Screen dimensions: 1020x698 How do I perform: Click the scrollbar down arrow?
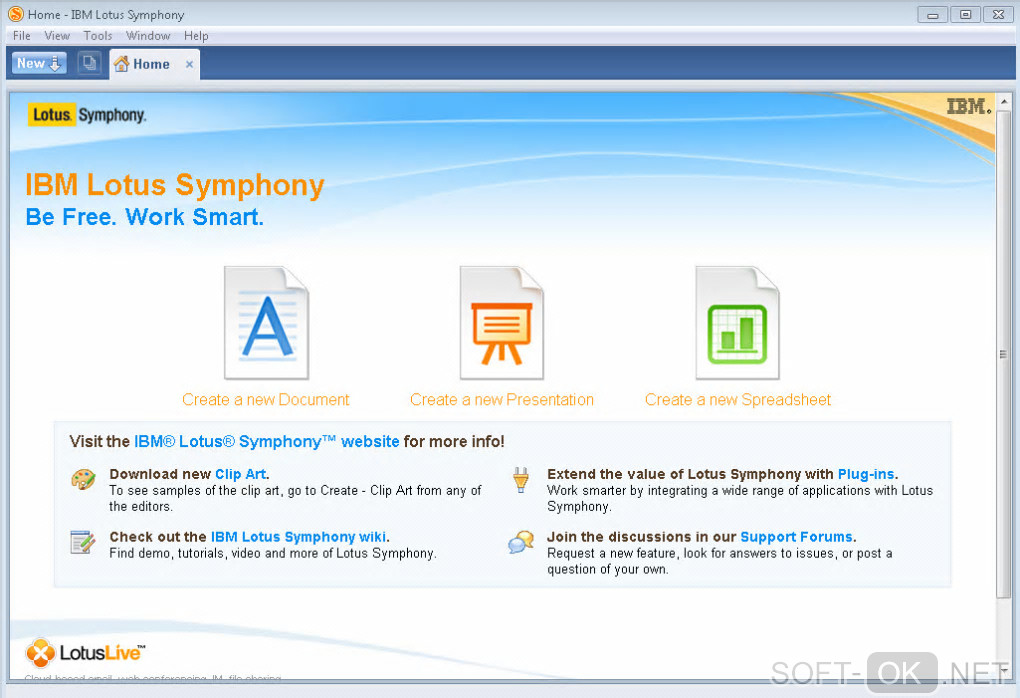click(x=1004, y=669)
